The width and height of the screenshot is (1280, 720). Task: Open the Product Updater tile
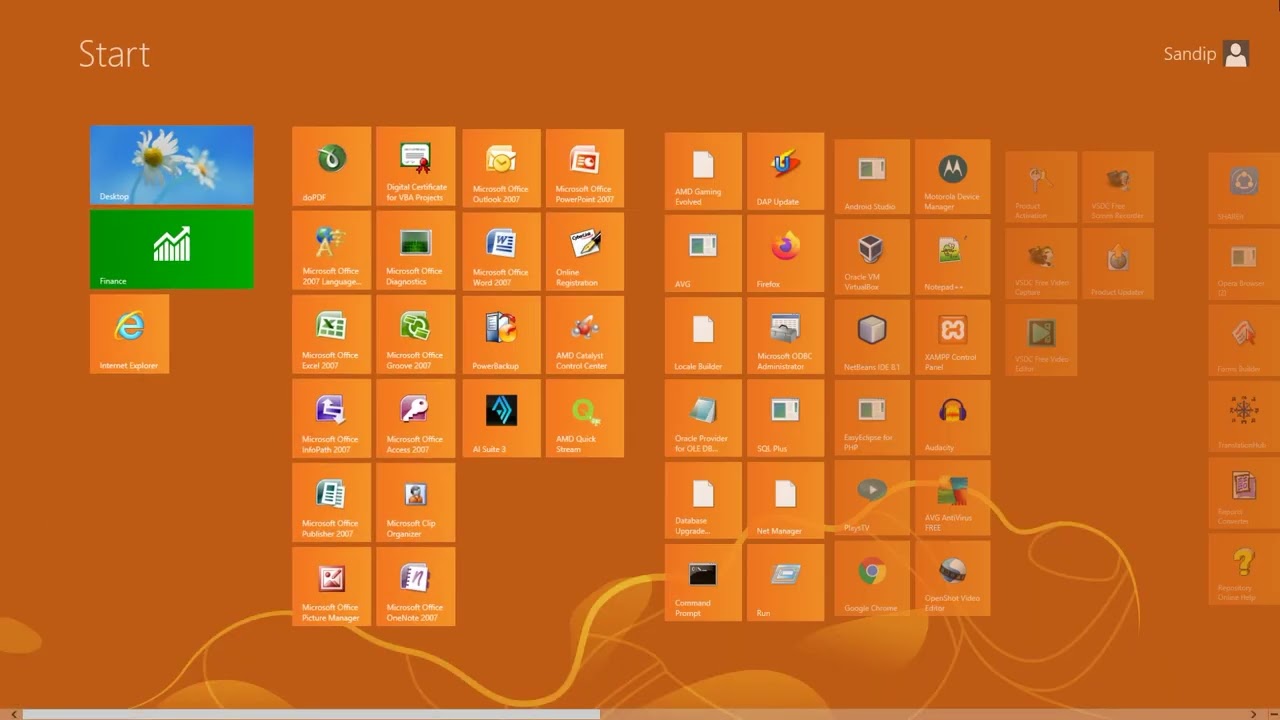click(x=1118, y=263)
